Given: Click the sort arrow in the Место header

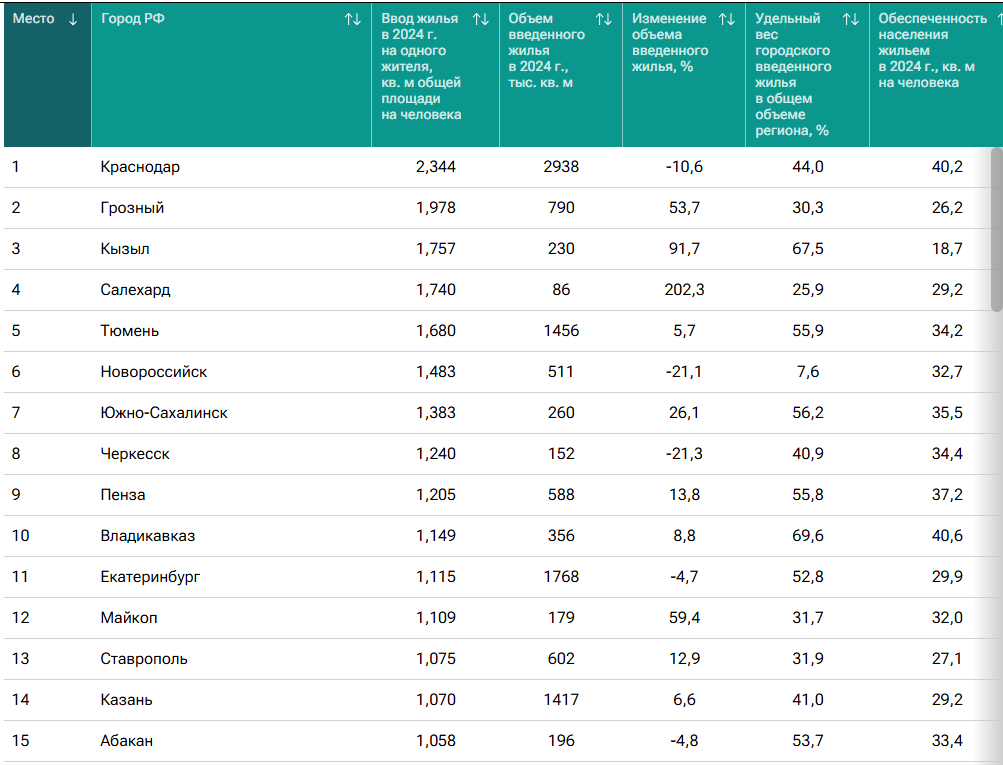Looking at the screenshot, I should [x=73, y=19].
